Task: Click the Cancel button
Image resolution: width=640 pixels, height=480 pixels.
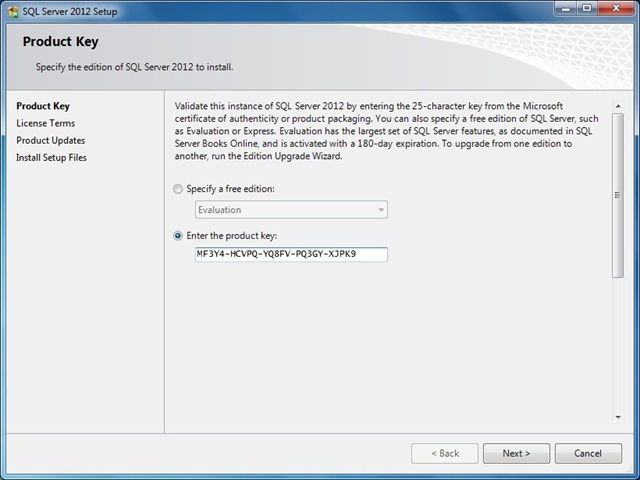Action: click(x=588, y=453)
